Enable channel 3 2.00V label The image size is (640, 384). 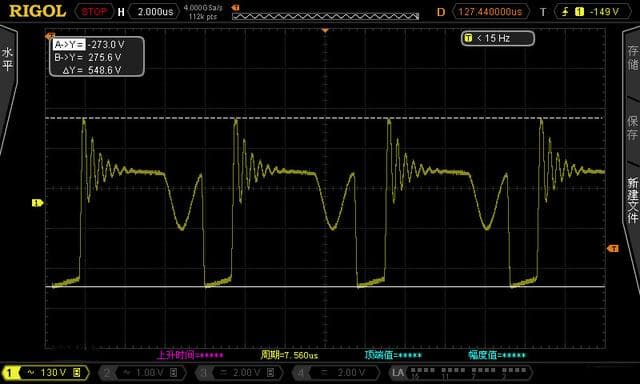pyautogui.click(x=239, y=373)
